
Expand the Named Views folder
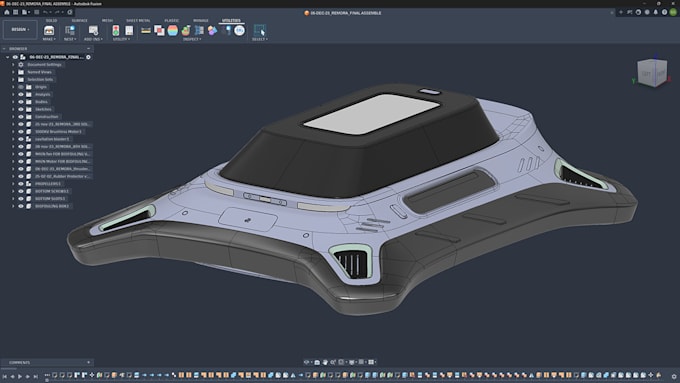pos(13,72)
